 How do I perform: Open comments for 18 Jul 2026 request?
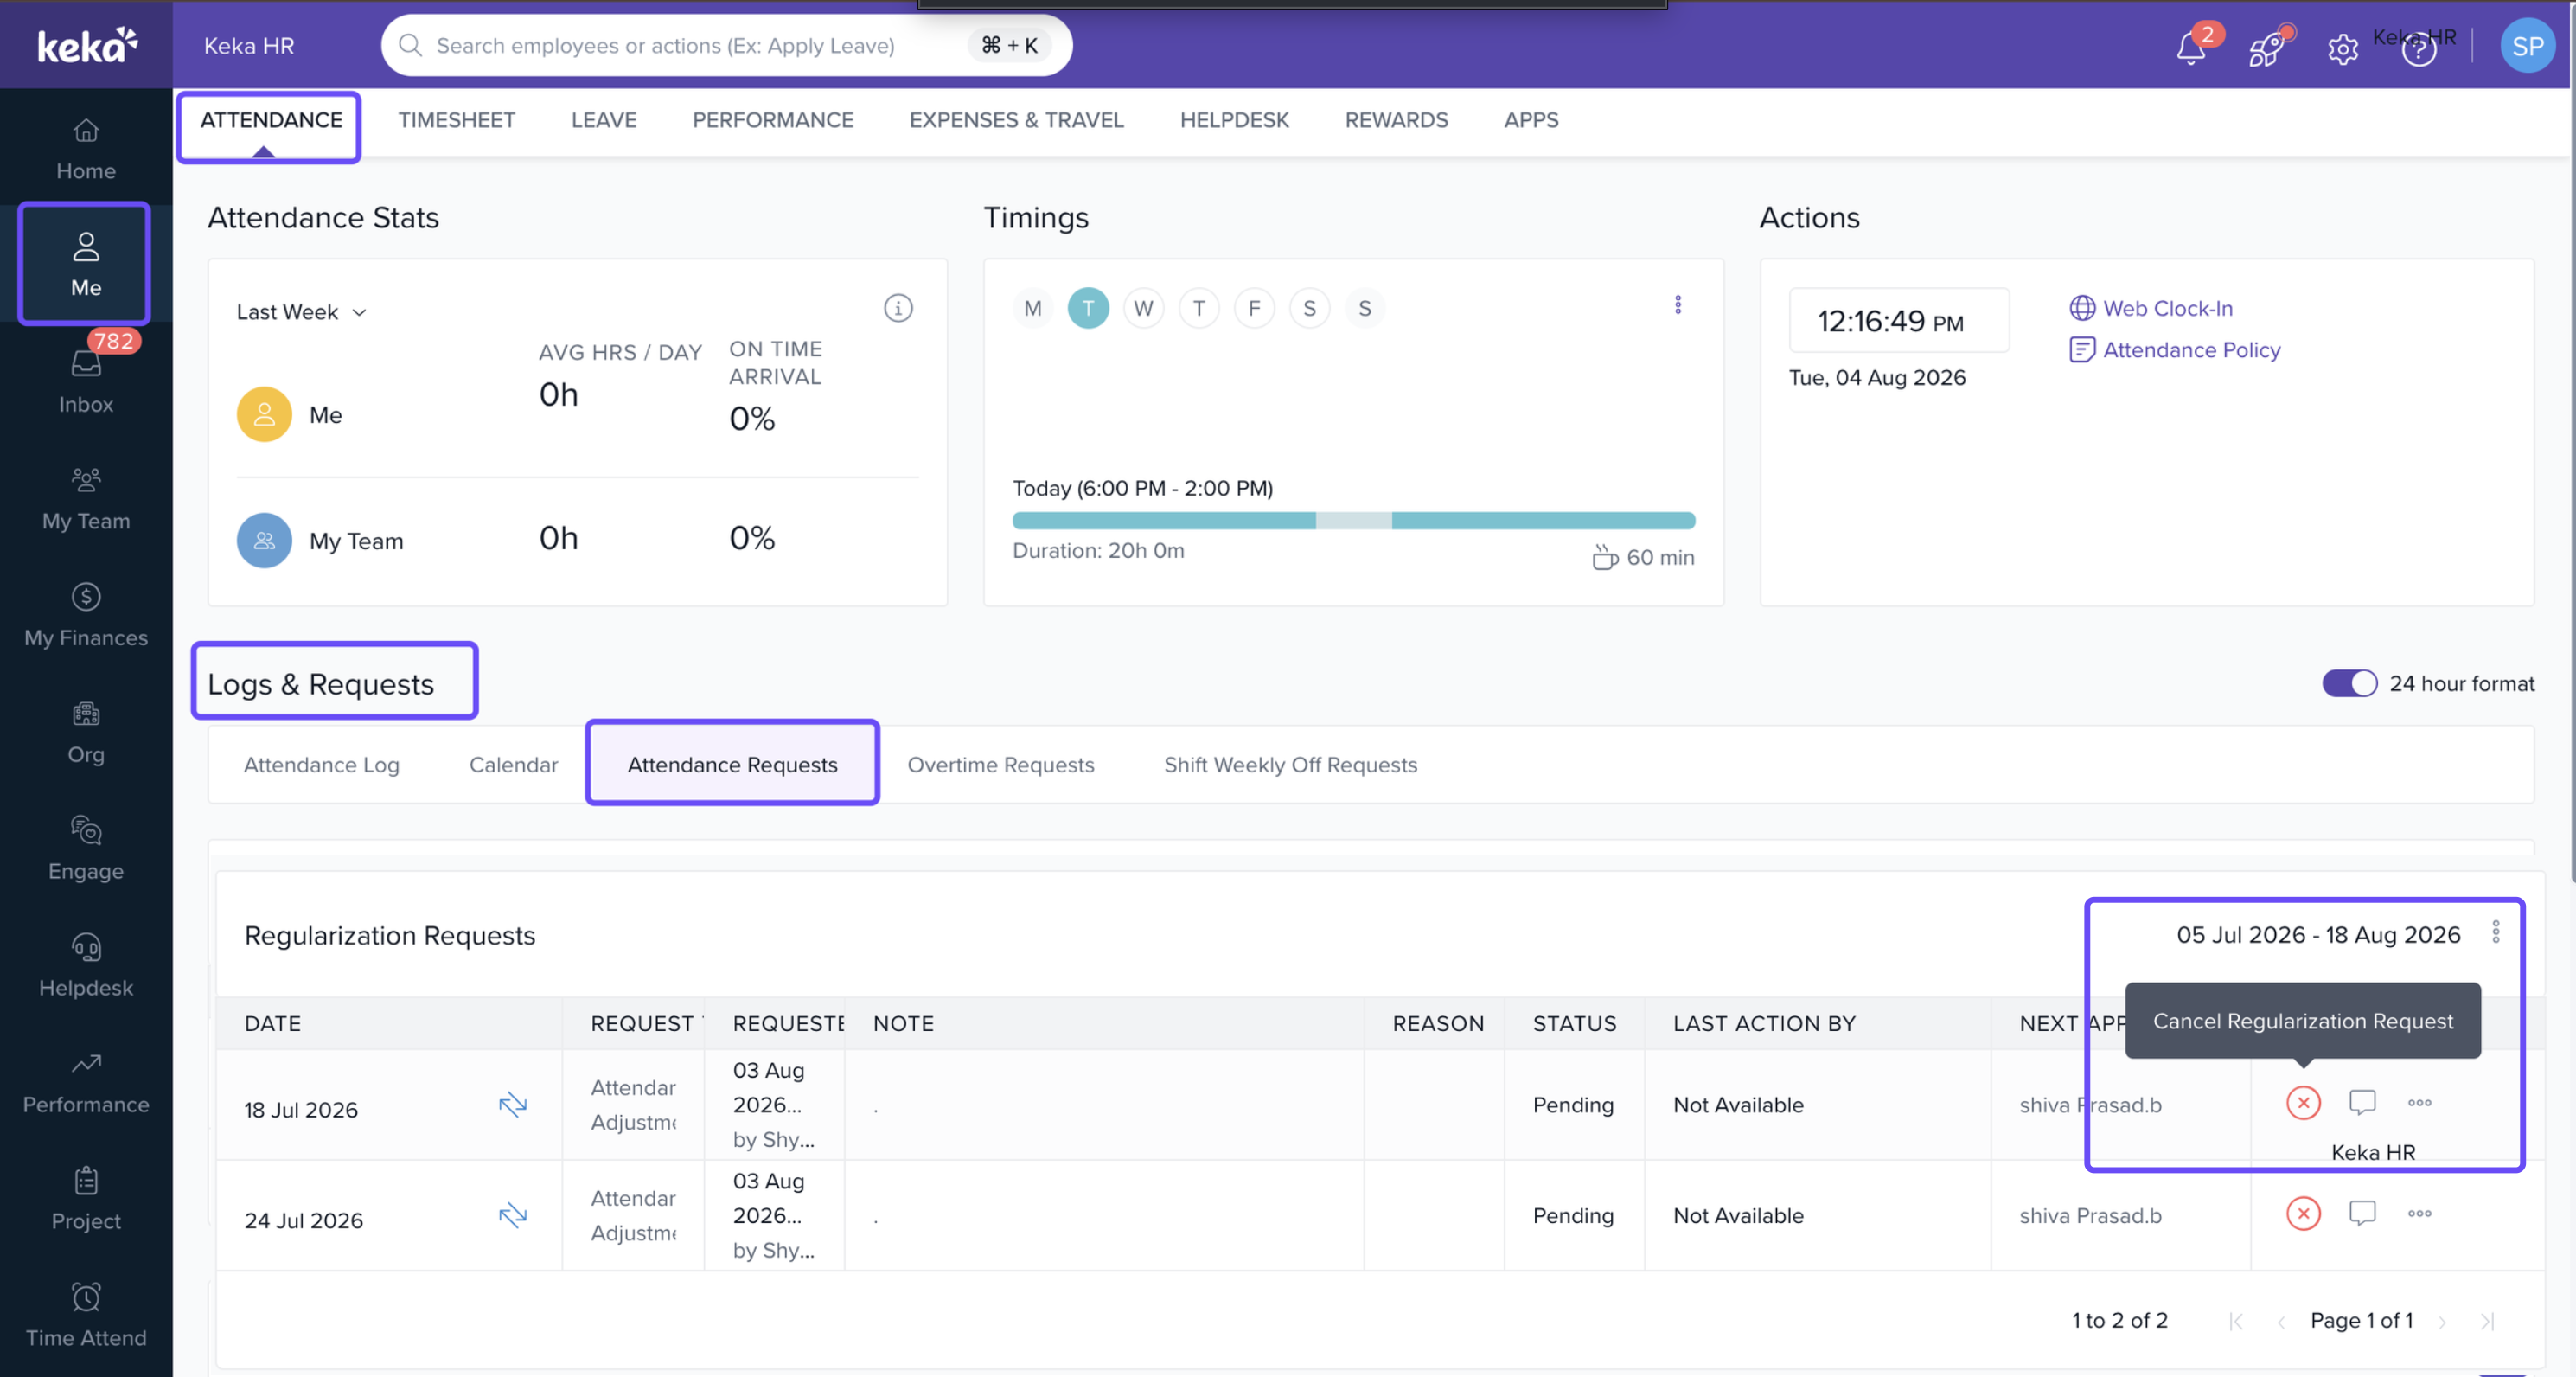coord(2362,1102)
